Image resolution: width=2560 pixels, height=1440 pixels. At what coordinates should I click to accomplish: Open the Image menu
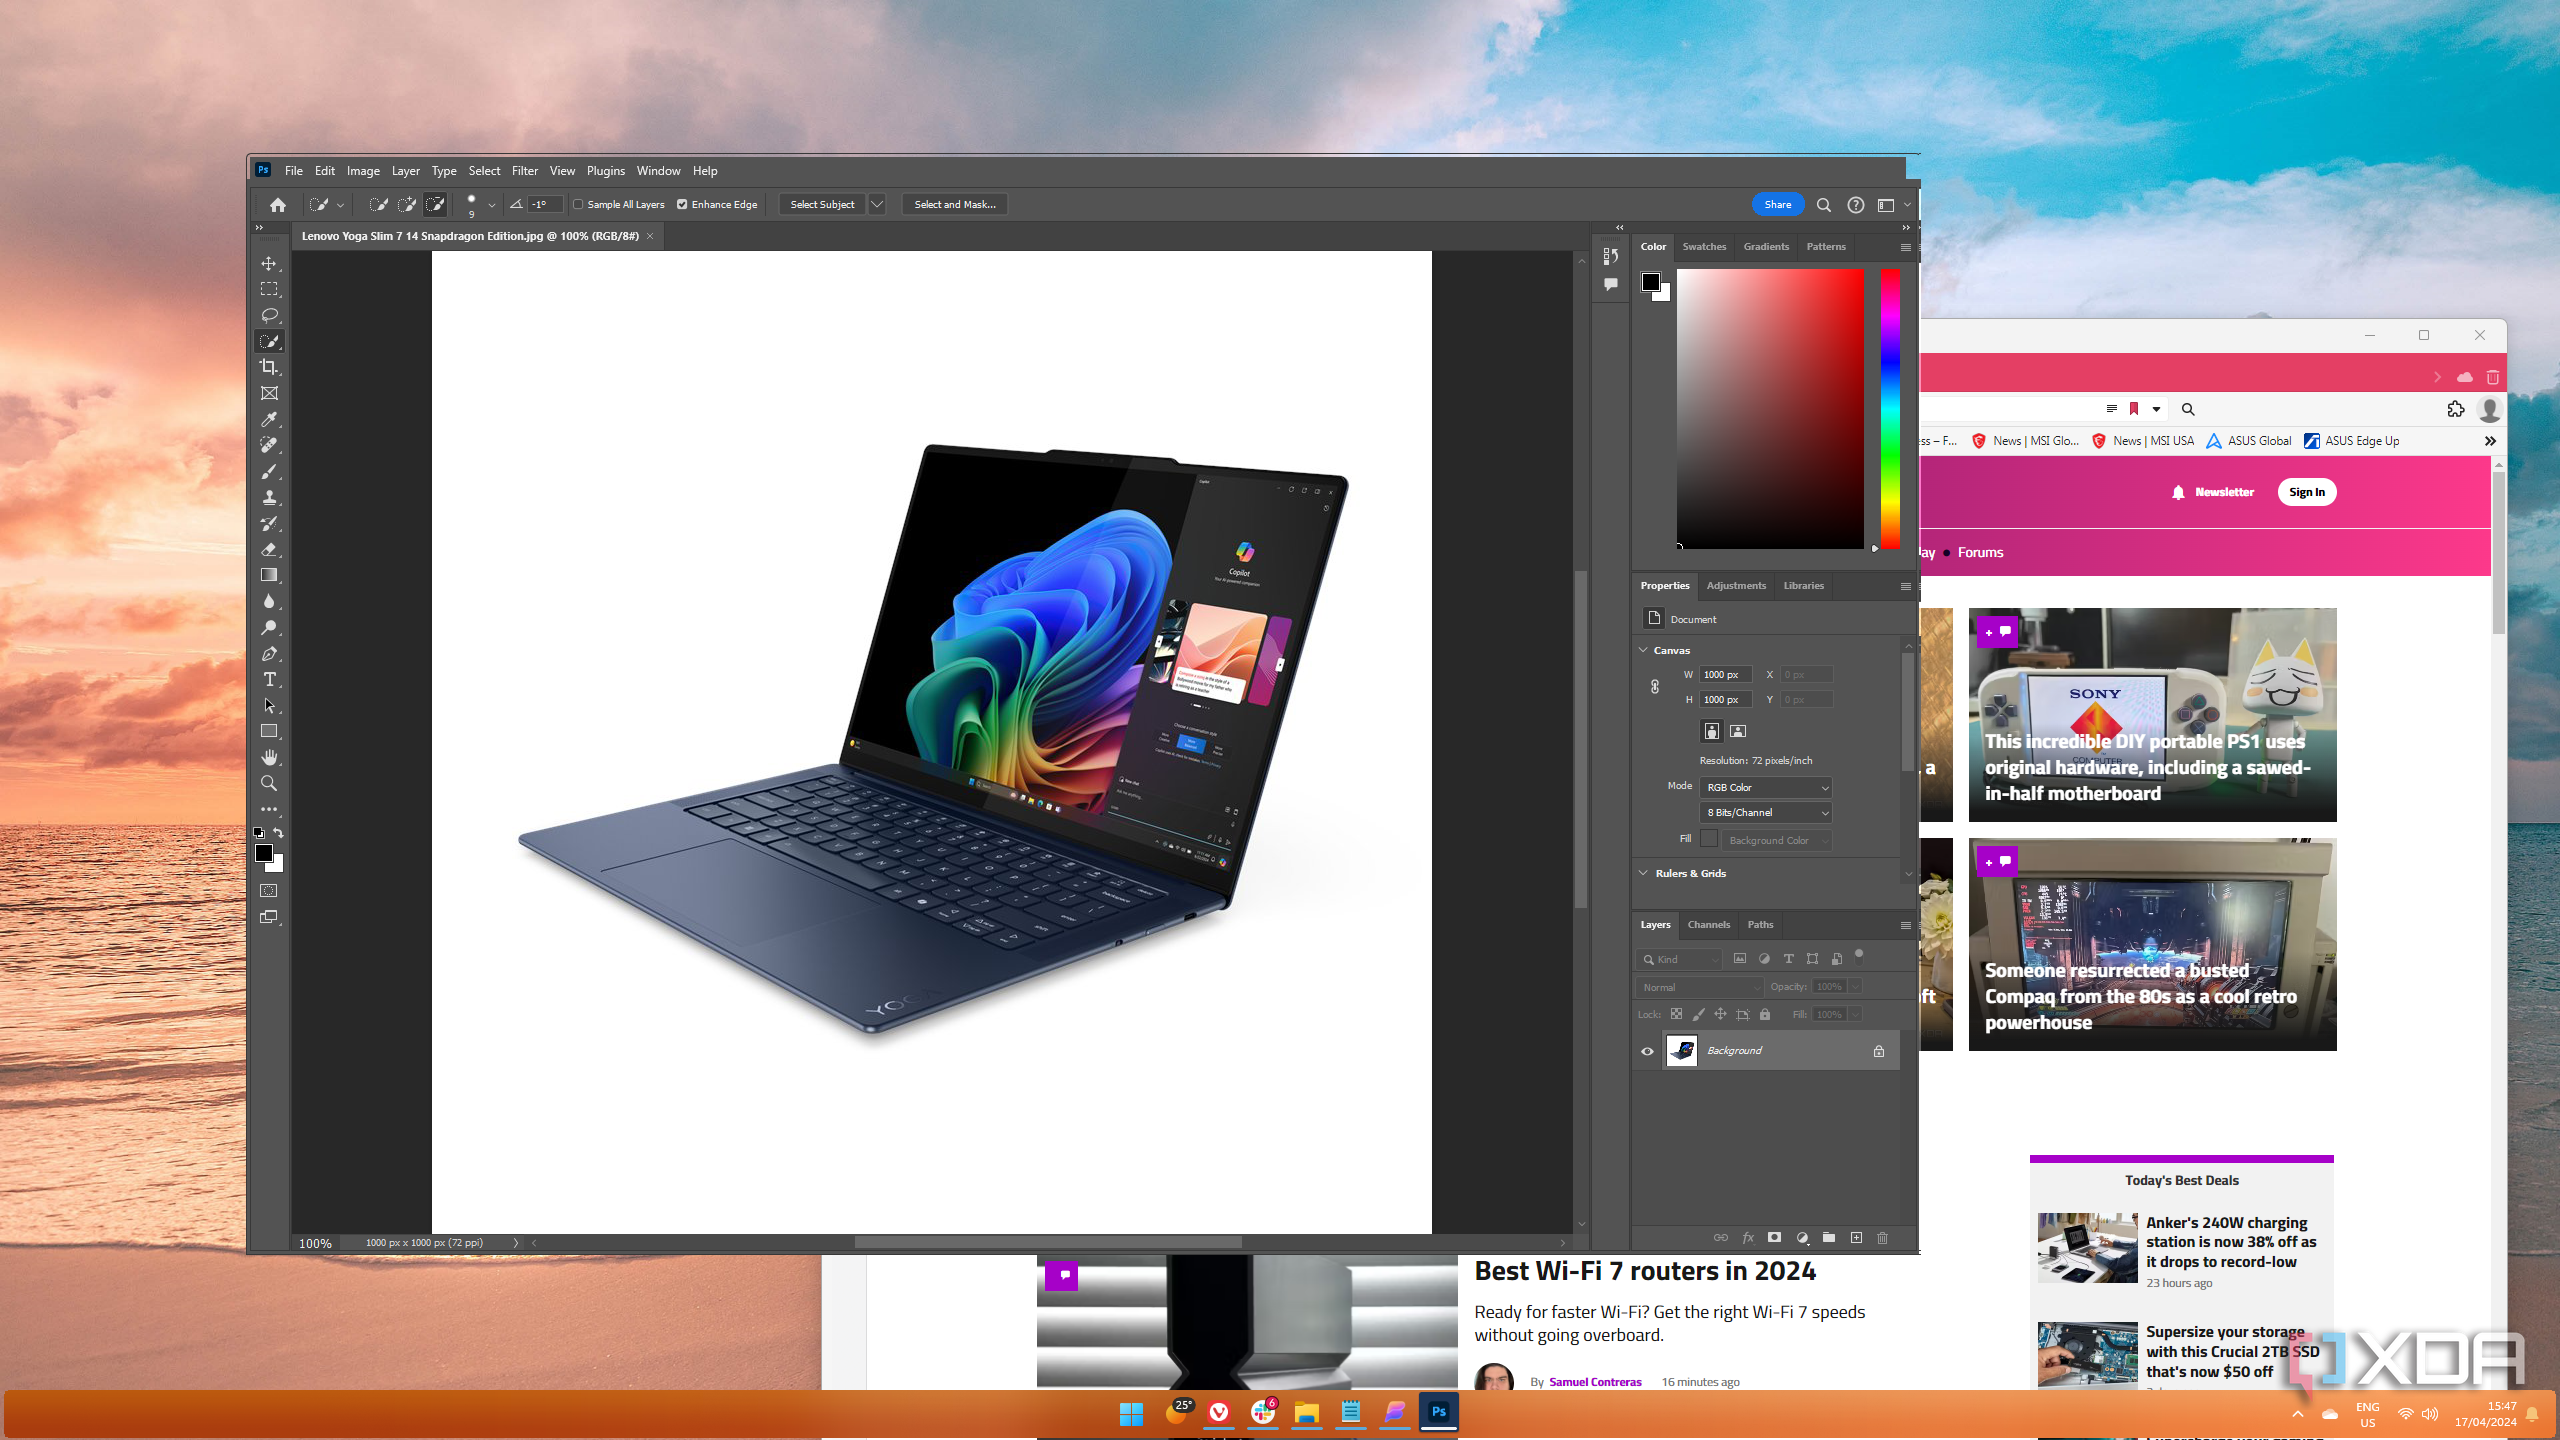point(363,171)
